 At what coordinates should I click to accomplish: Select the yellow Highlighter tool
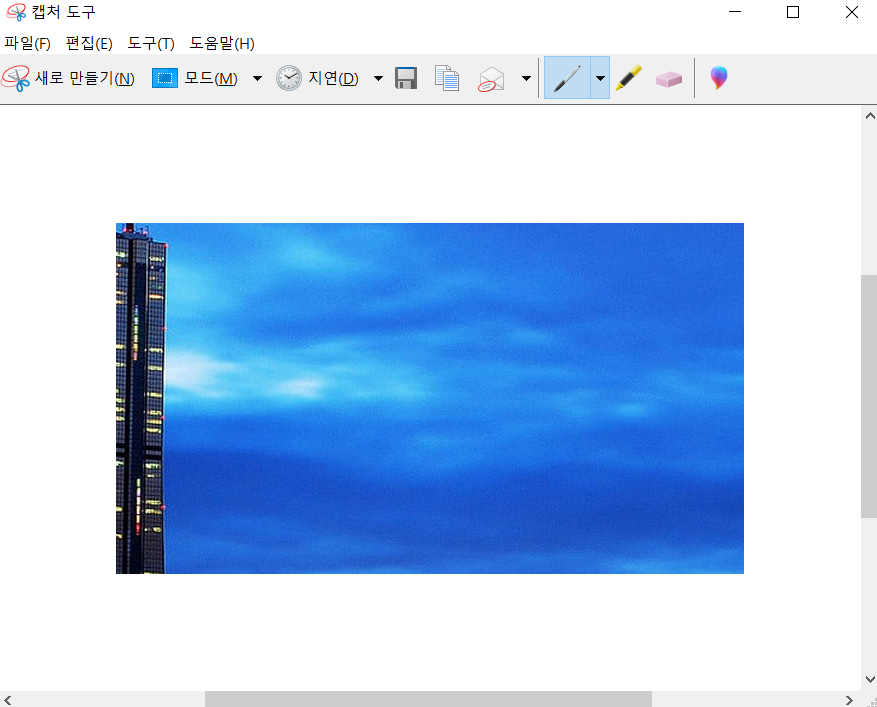pyautogui.click(x=629, y=78)
